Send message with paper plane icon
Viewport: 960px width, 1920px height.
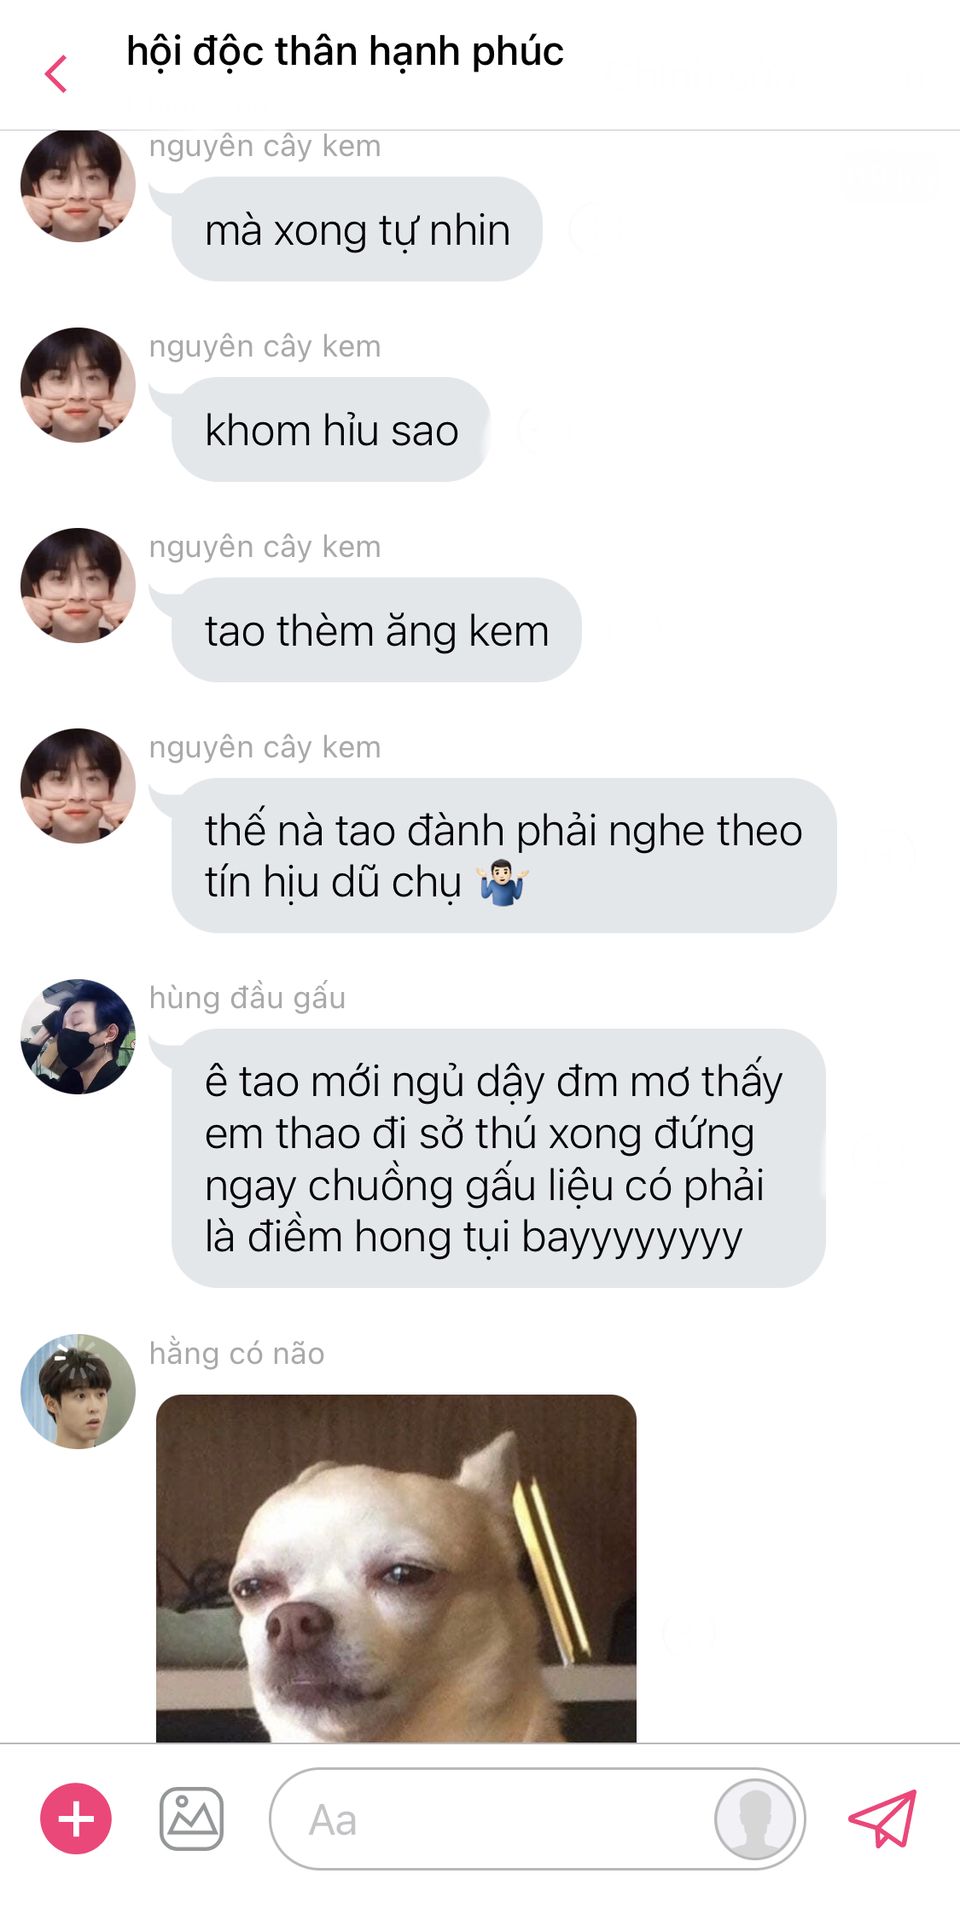(x=882, y=1818)
